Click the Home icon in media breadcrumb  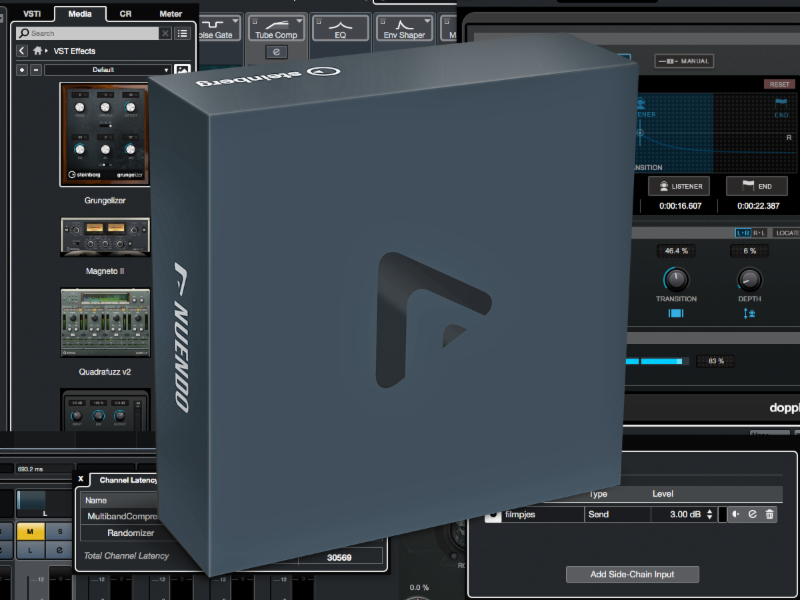tap(37, 51)
